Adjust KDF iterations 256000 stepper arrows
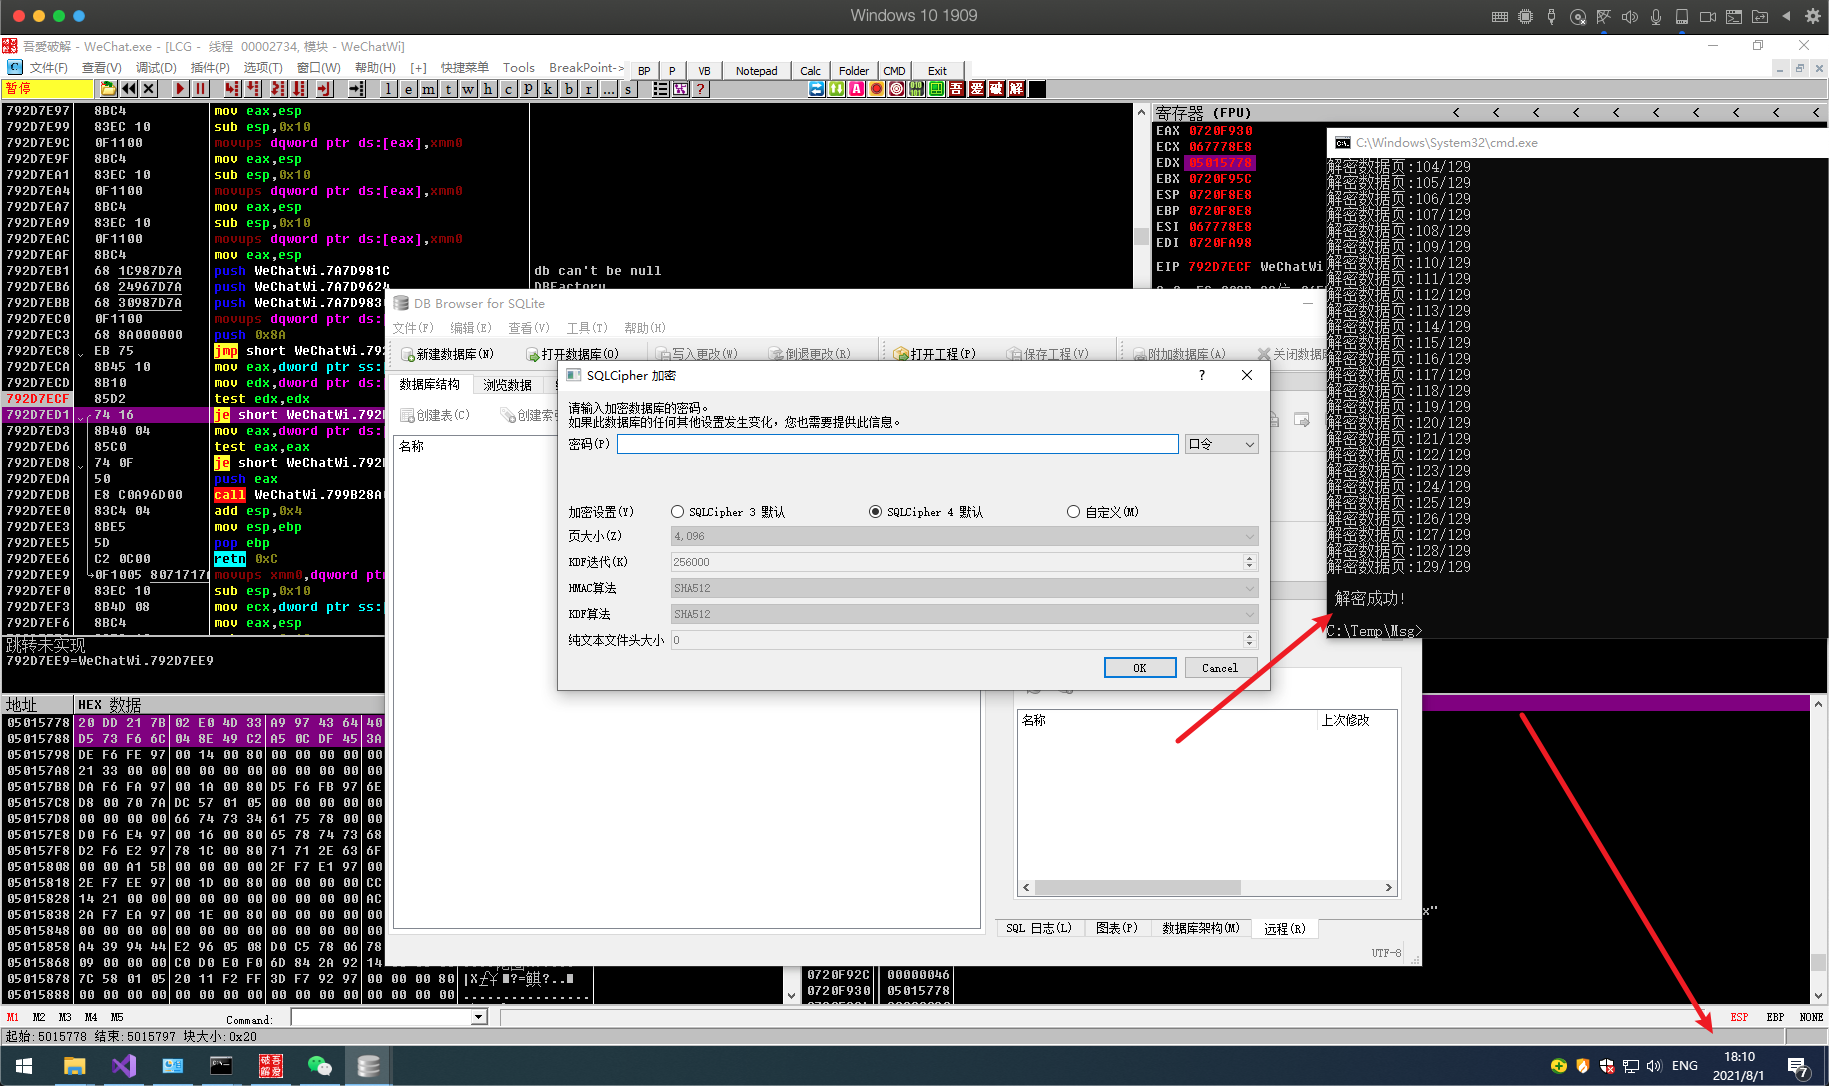 [1249, 562]
